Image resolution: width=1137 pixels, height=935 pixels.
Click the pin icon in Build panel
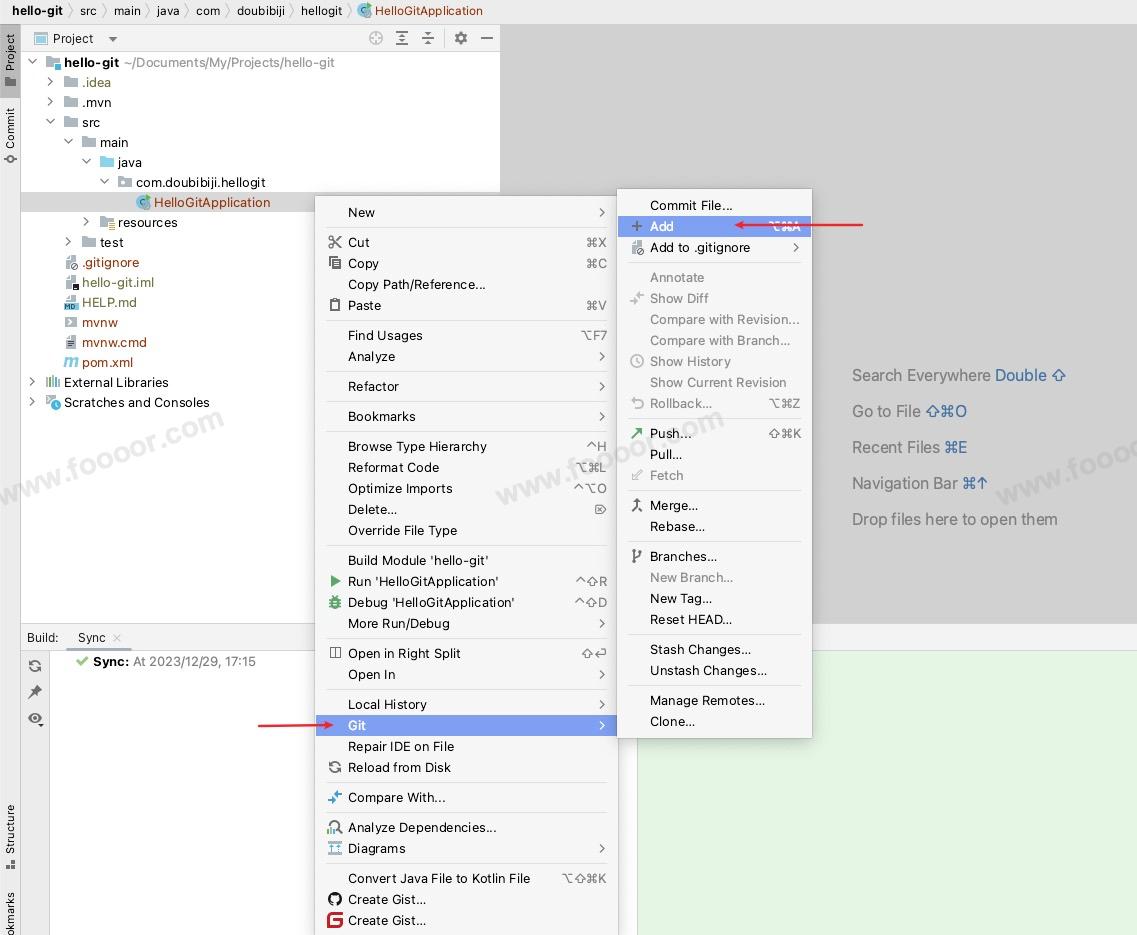(x=35, y=692)
